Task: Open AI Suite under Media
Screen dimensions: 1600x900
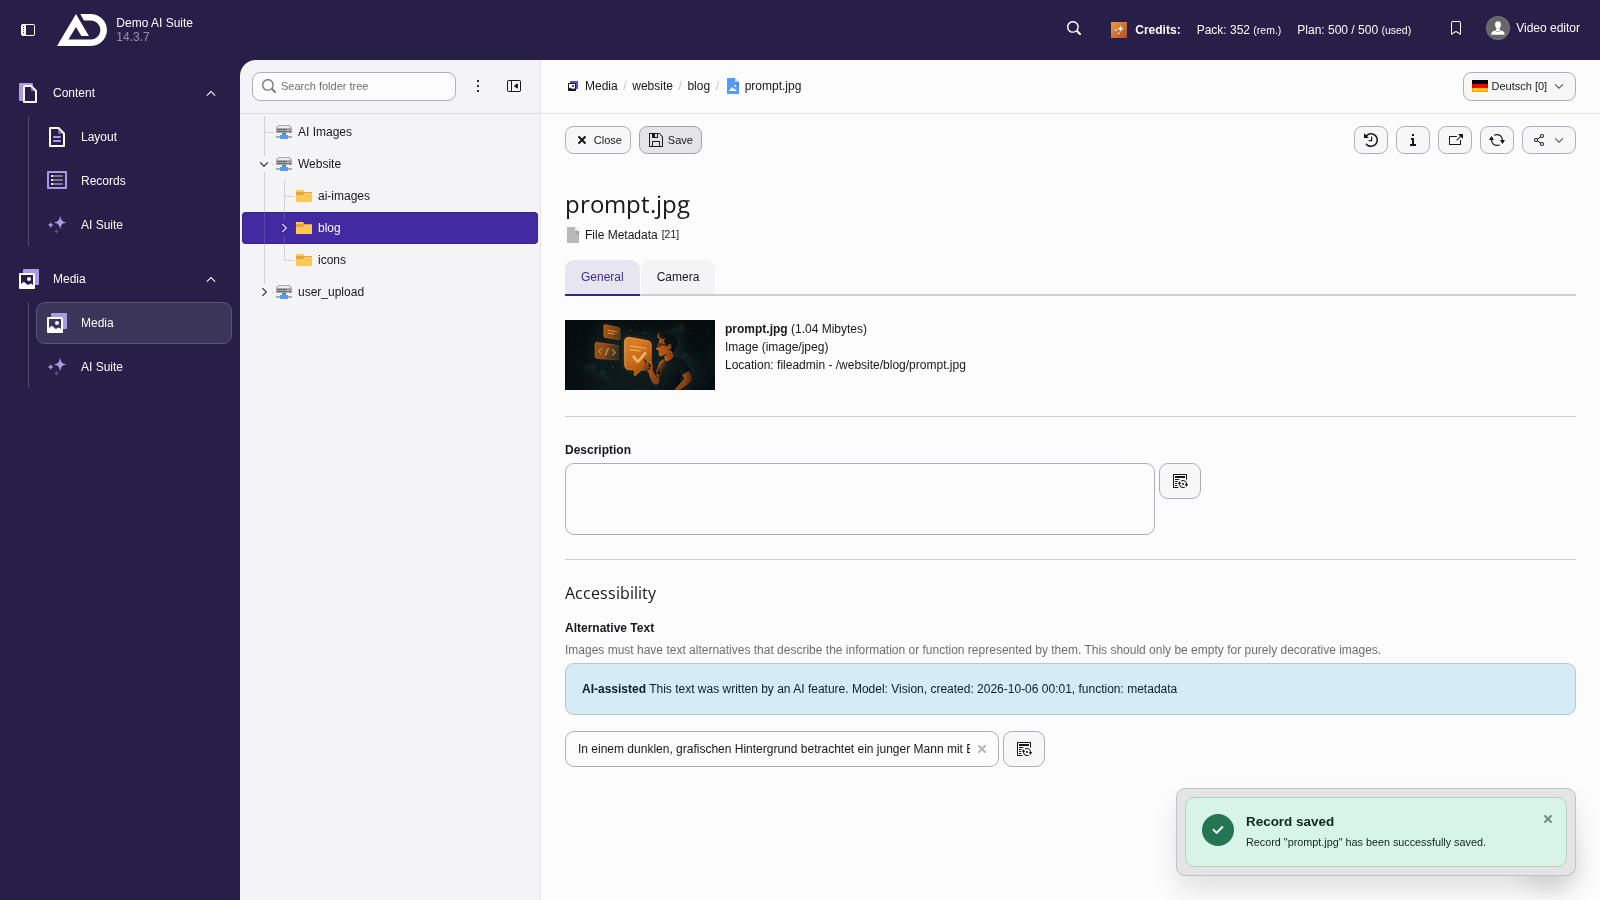Action: click(x=134, y=367)
